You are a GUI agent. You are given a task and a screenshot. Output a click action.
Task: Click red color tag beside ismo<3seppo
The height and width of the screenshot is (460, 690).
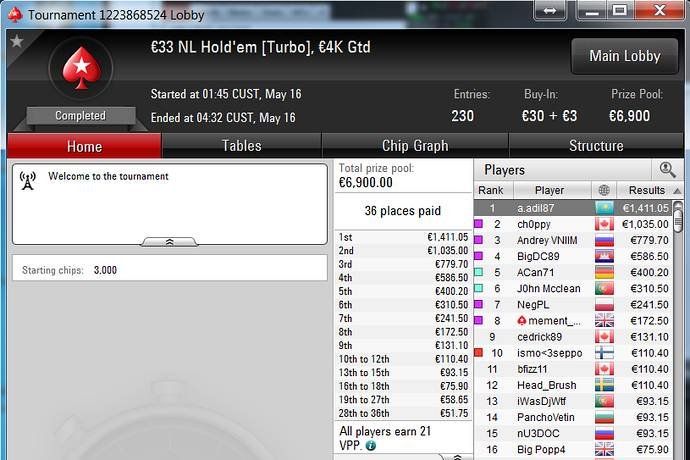tap(478, 352)
